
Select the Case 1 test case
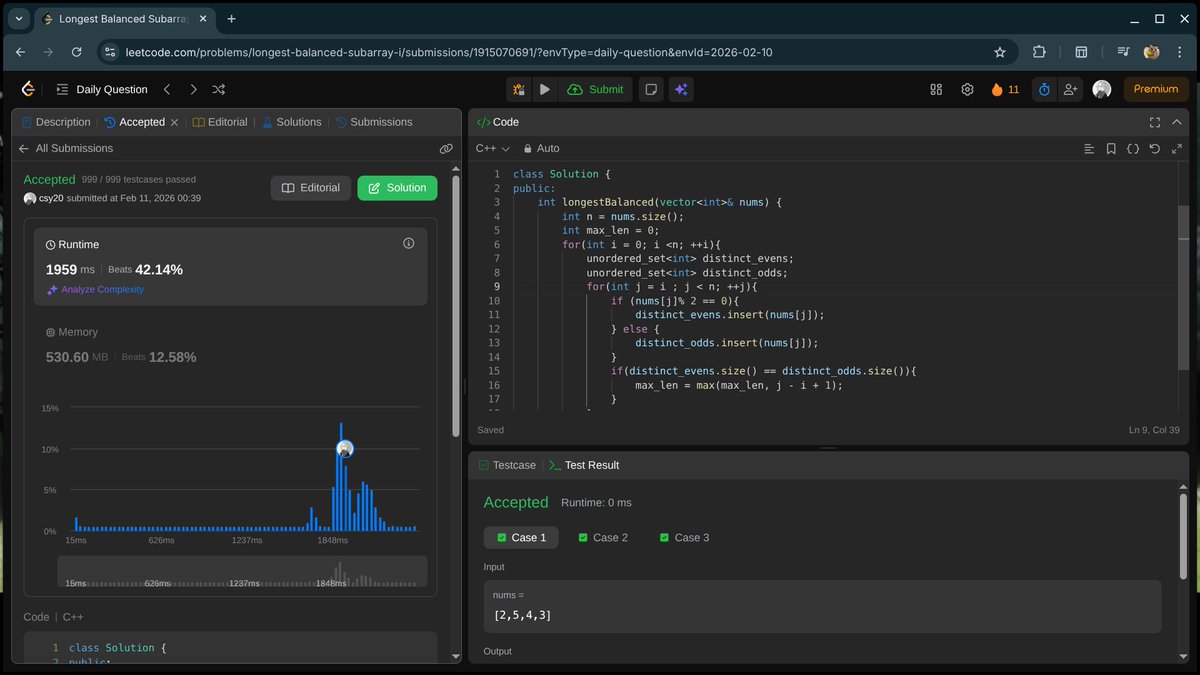tap(520, 537)
